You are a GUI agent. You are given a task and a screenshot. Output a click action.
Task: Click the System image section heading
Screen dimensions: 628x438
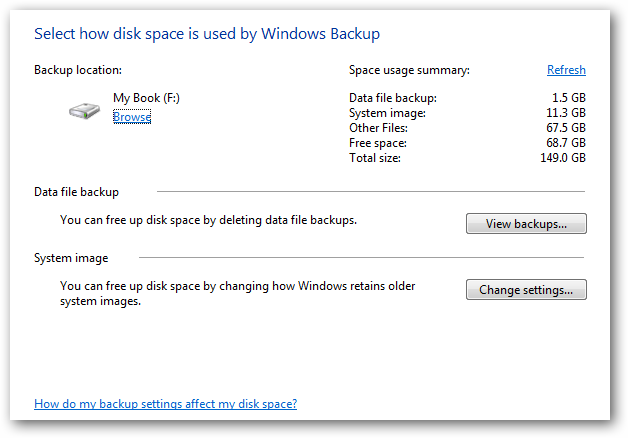click(71, 258)
